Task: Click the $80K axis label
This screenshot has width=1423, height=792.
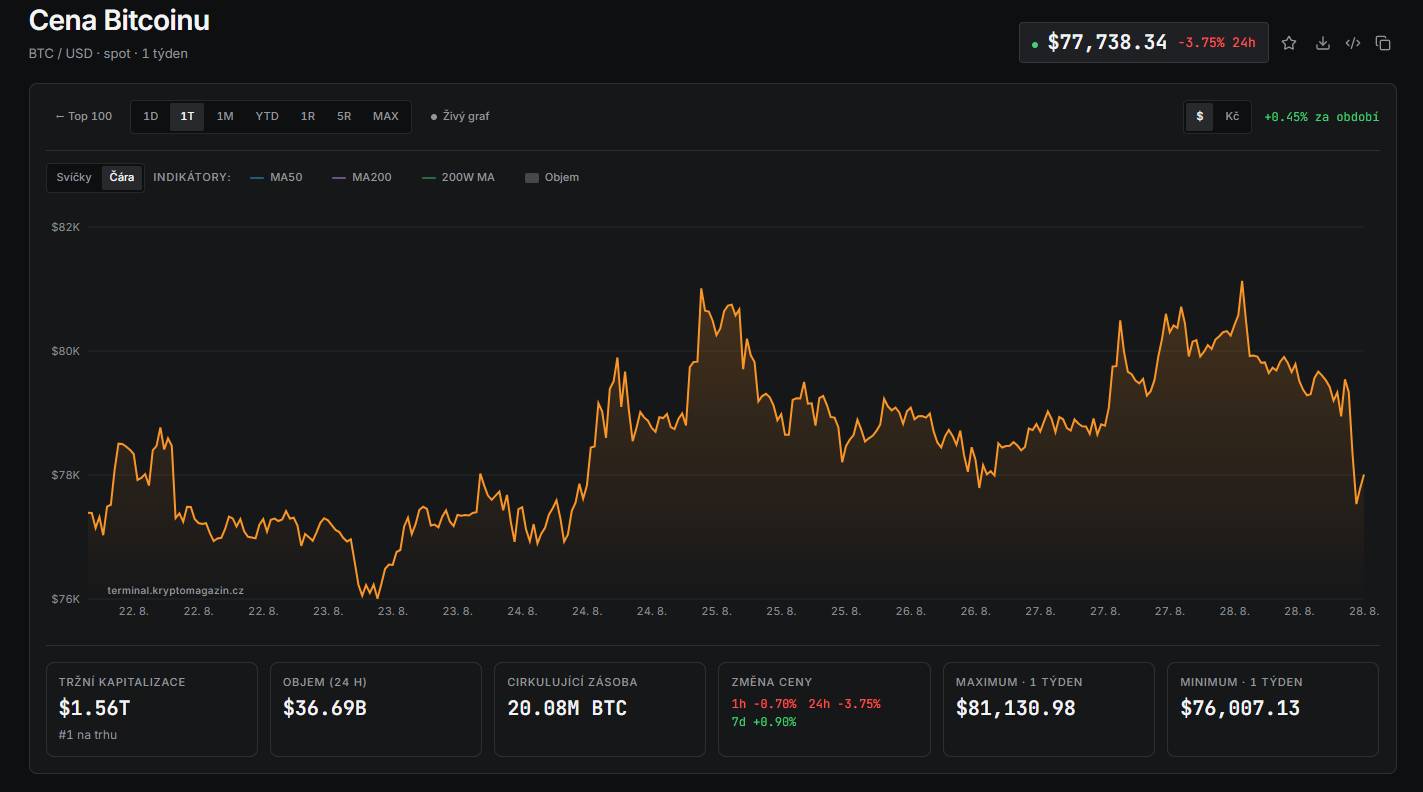Action: pyautogui.click(x=66, y=351)
